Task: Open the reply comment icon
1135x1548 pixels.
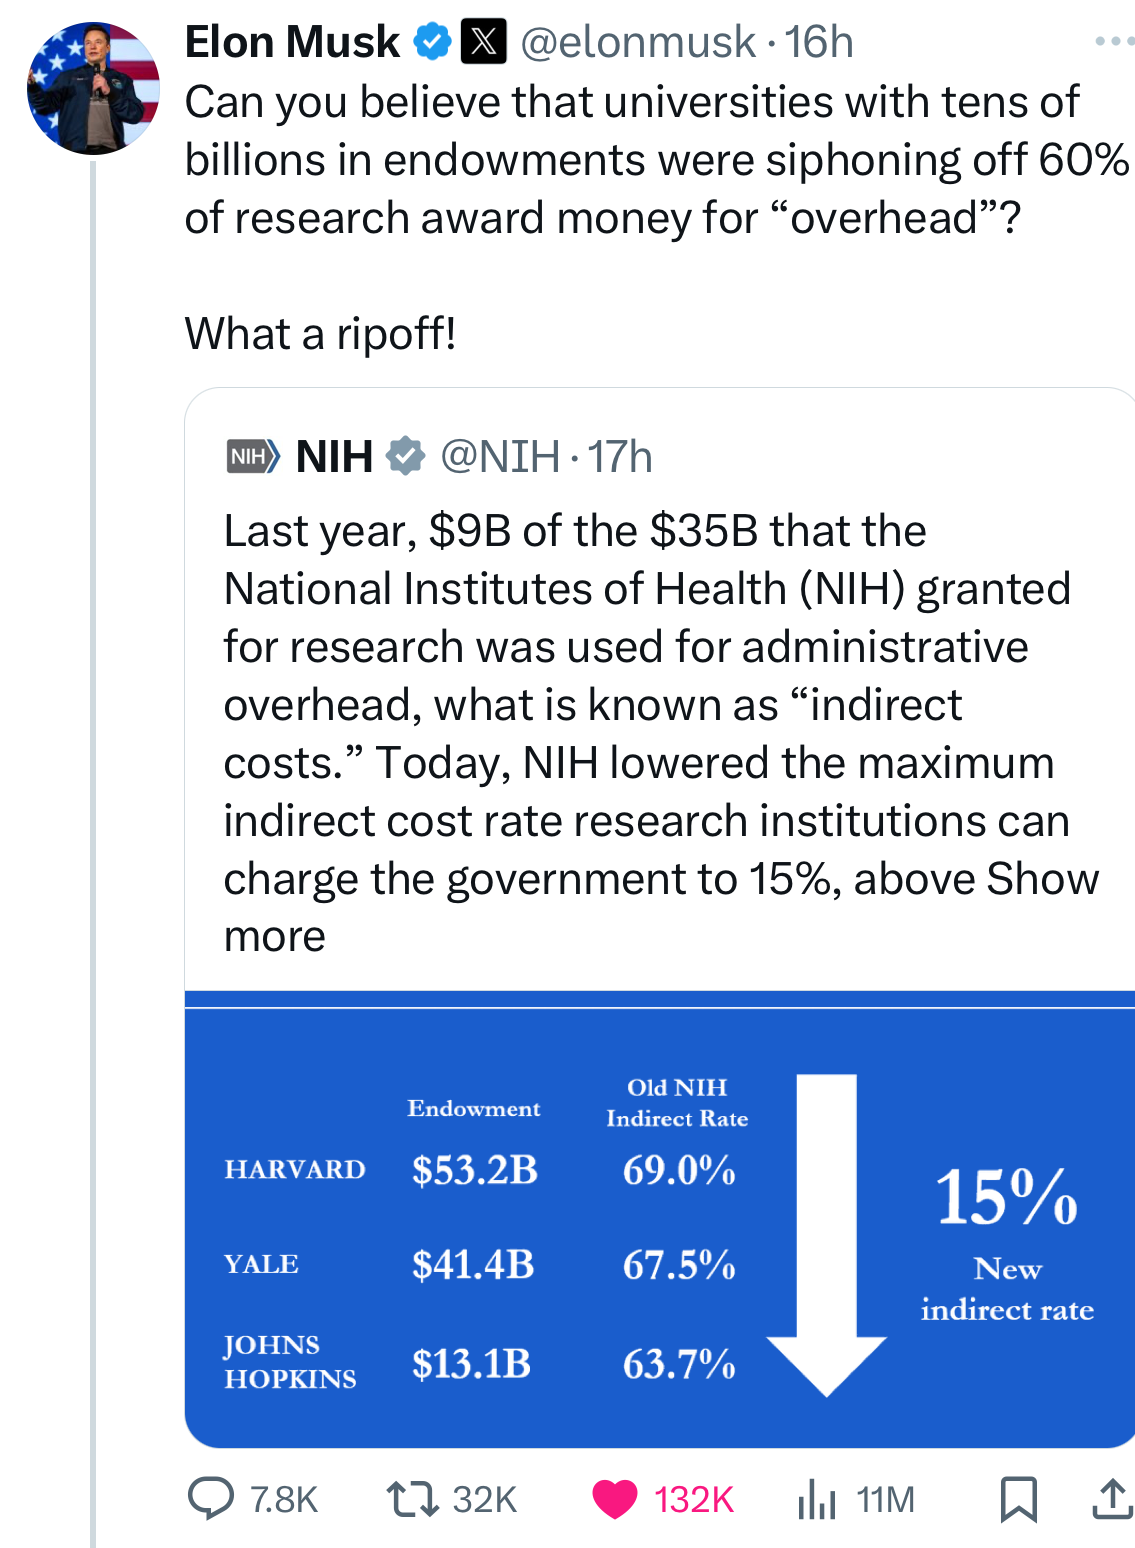Action: [211, 1499]
